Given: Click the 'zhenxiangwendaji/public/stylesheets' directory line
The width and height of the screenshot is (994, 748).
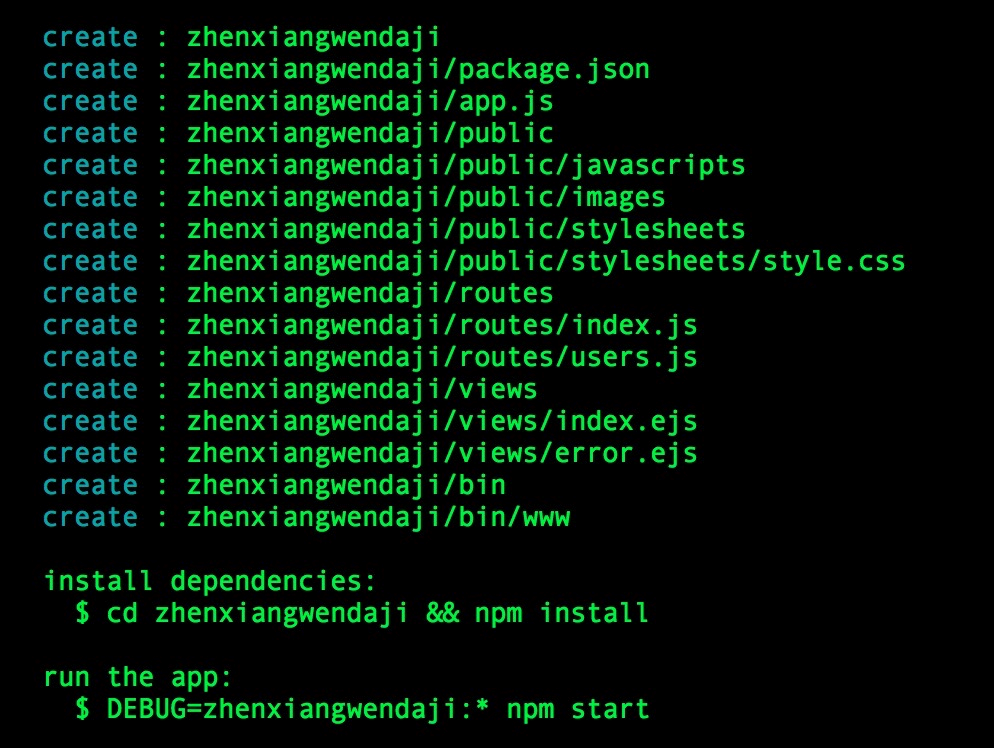Looking at the screenshot, I should [466, 229].
